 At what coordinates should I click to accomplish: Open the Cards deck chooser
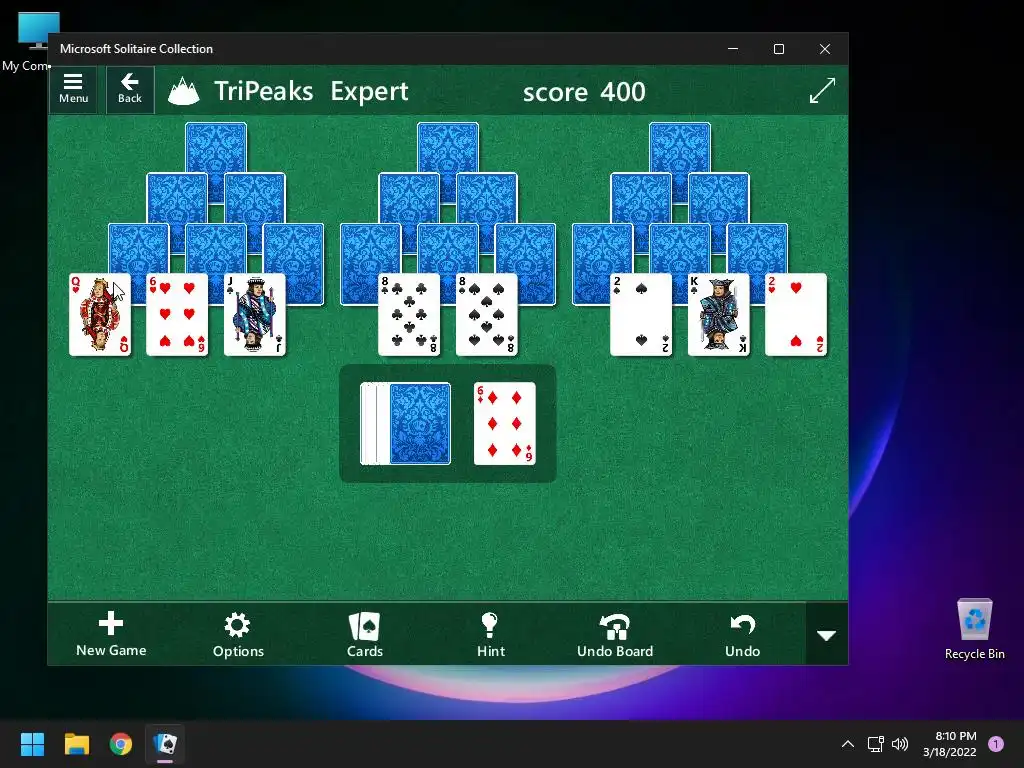(364, 634)
